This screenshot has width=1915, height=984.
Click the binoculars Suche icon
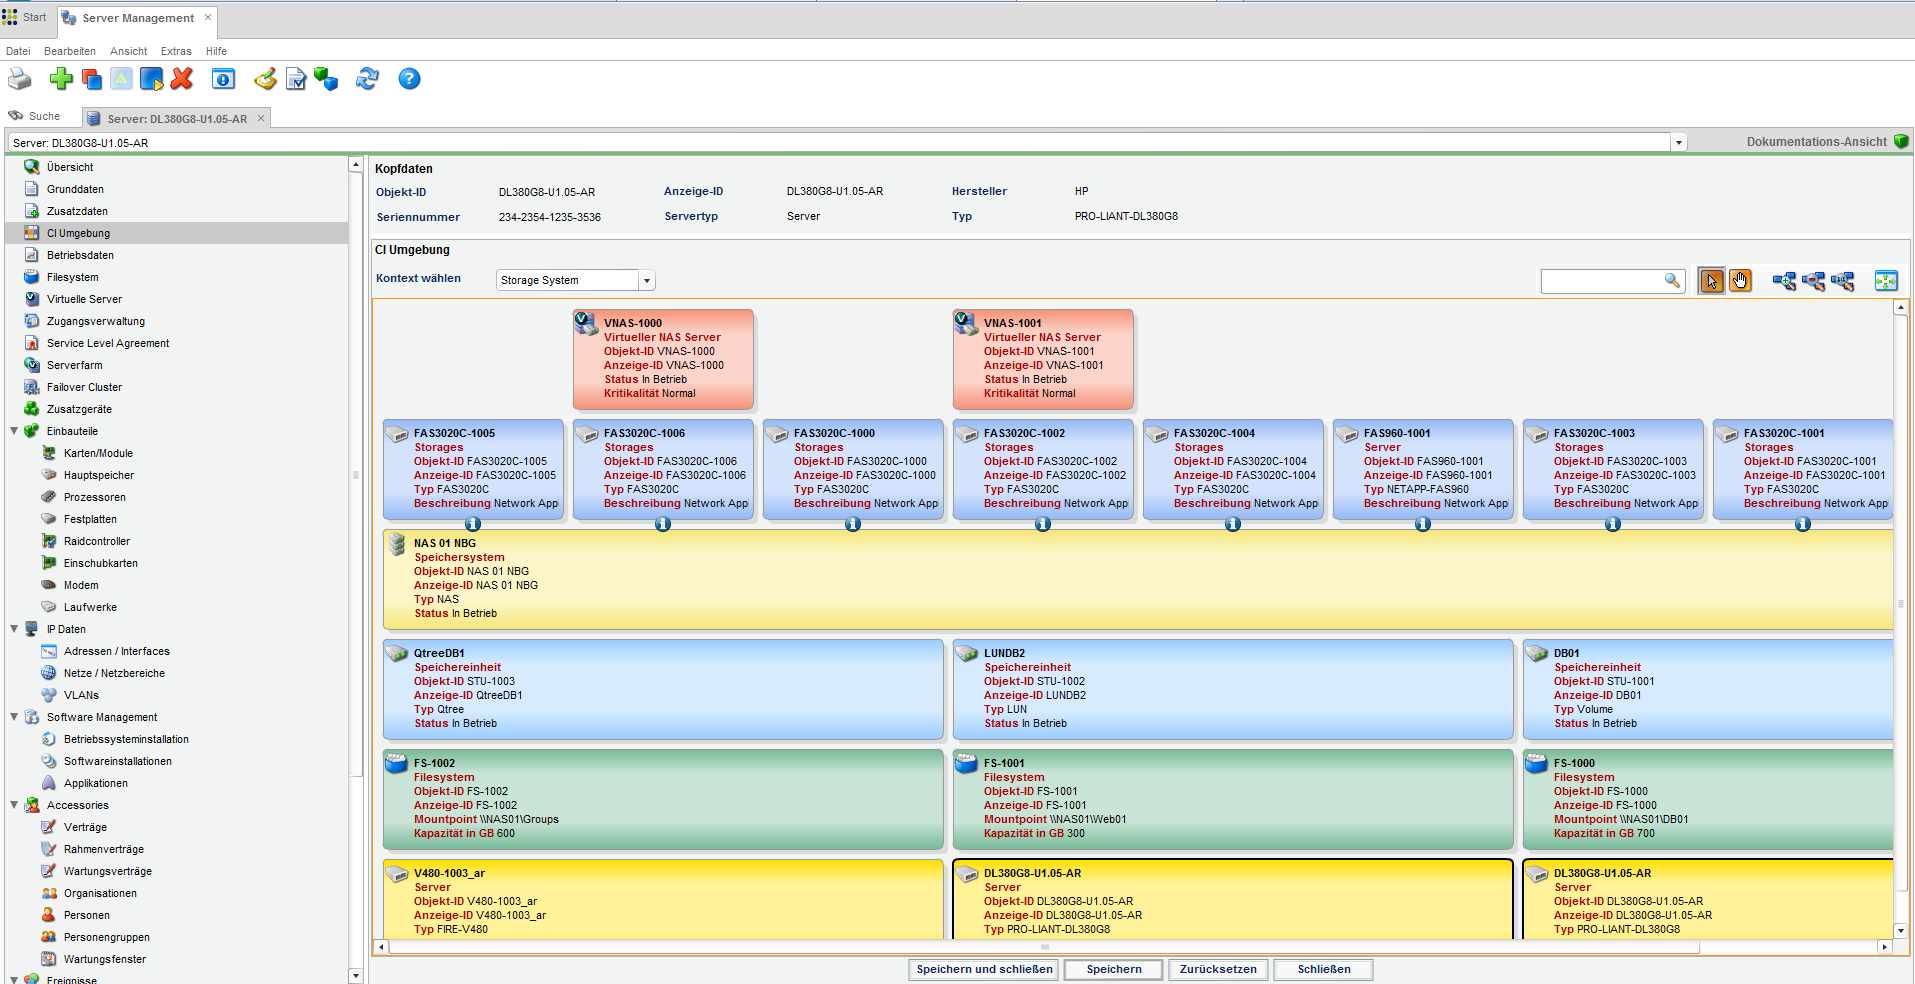point(16,116)
